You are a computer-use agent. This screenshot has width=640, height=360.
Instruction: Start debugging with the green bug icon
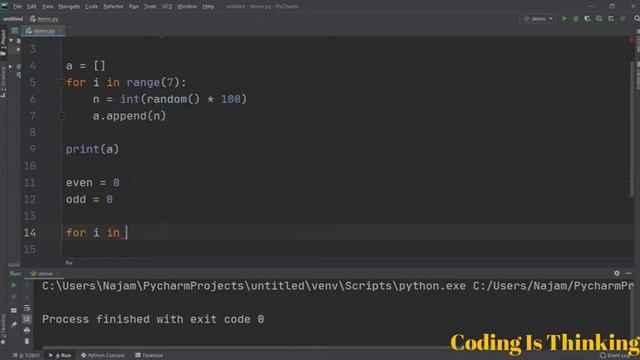[x=576, y=19]
